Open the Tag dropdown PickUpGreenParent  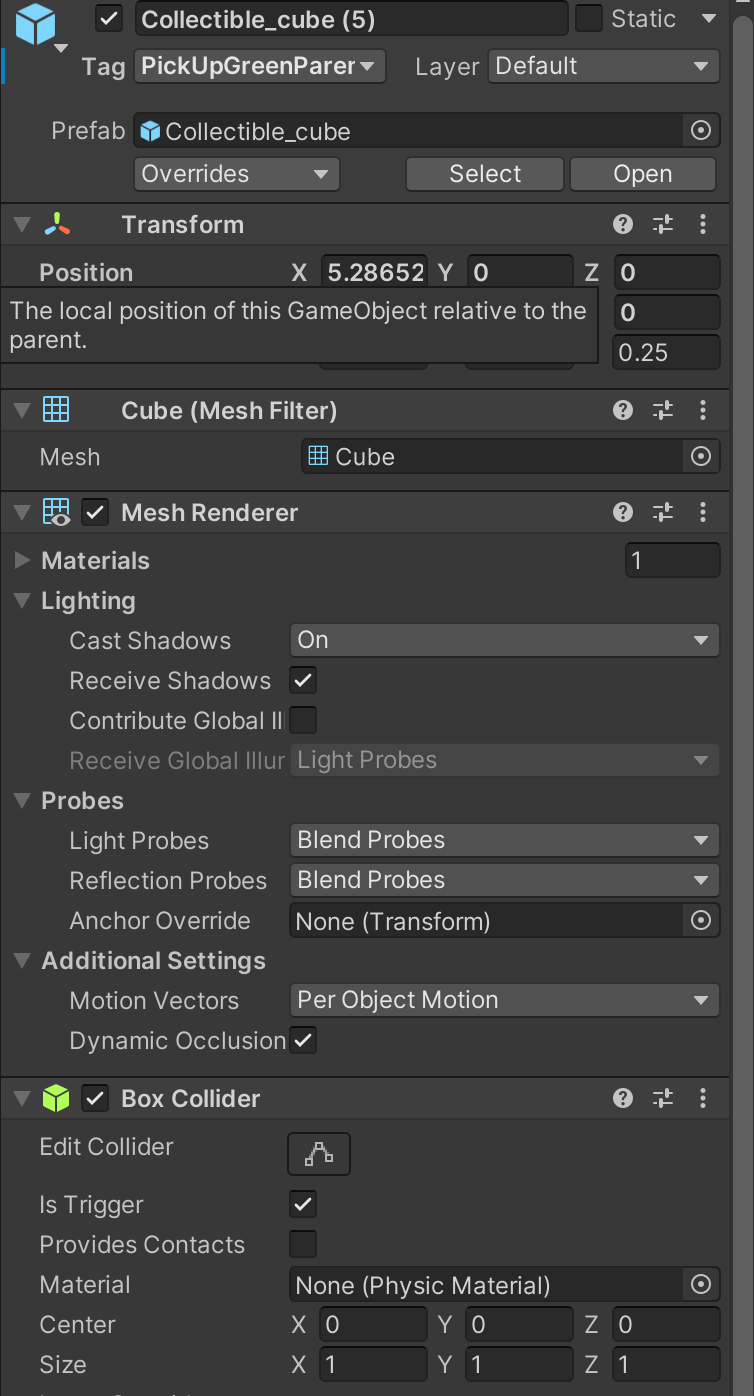click(x=259, y=67)
